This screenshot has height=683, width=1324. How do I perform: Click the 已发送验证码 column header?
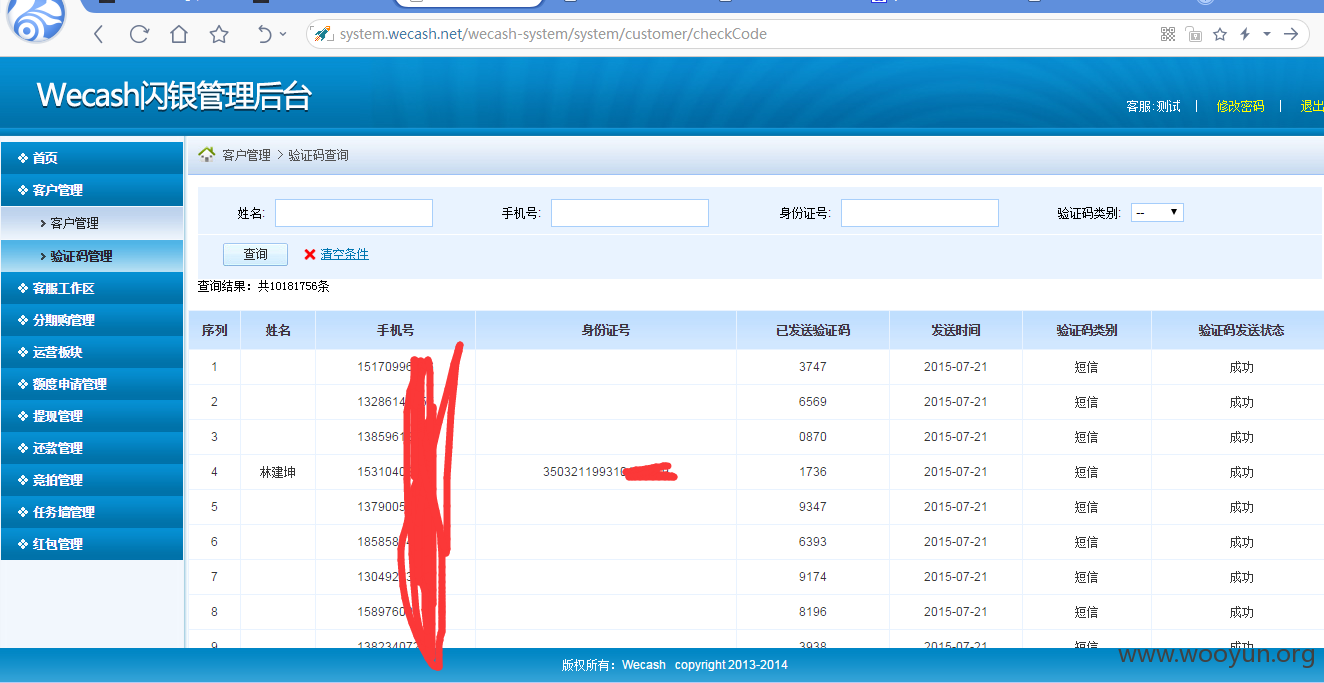click(813, 330)
